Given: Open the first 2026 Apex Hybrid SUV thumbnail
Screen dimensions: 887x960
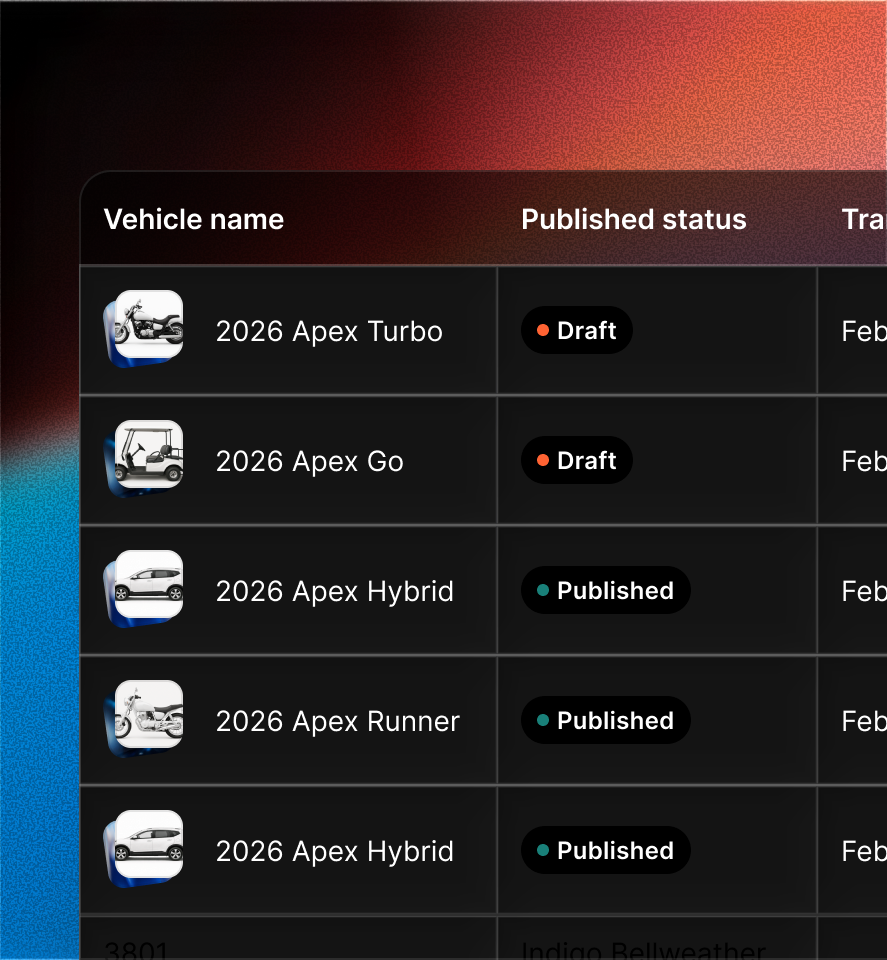Looking at the screenshot, I should pos(148,585).
